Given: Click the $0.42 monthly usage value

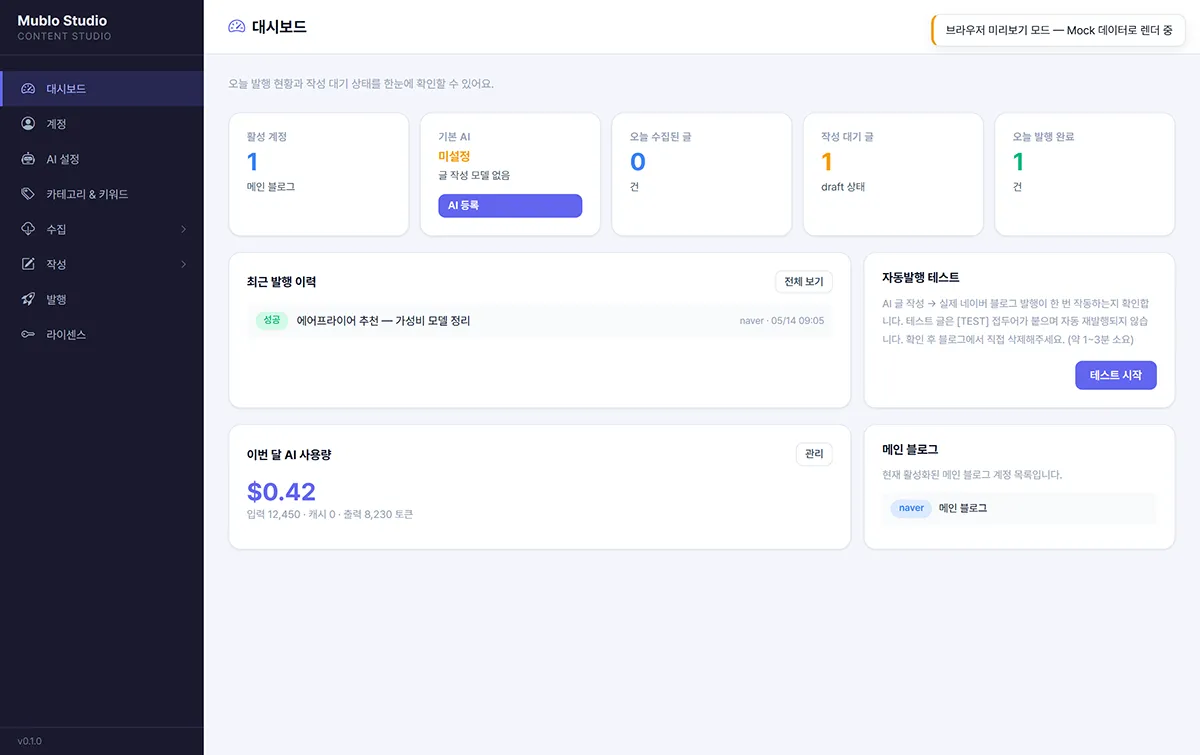Looking at the screenshot, I should (281, 492).
